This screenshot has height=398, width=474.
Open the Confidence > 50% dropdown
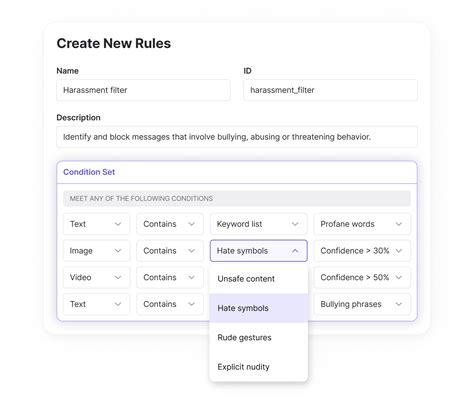click(362, 277)
